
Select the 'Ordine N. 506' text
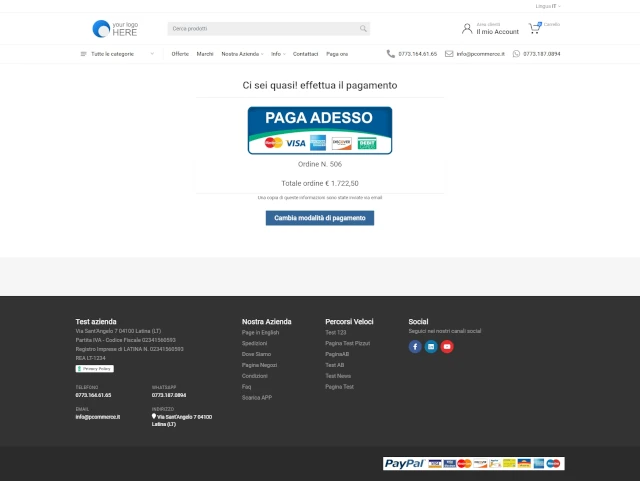[x=320, y=164]
